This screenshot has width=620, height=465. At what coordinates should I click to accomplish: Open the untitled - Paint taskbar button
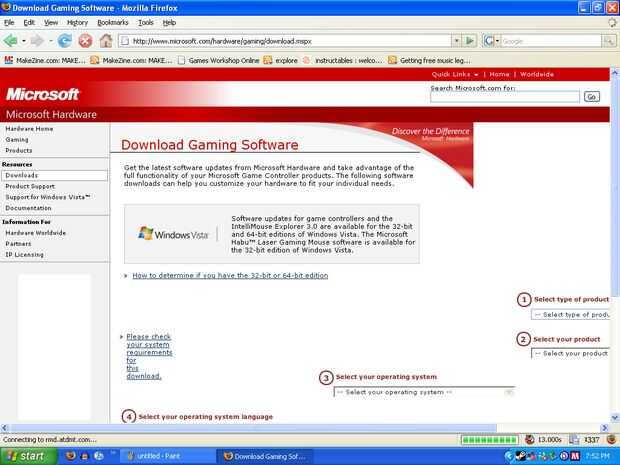coord(166,456)
